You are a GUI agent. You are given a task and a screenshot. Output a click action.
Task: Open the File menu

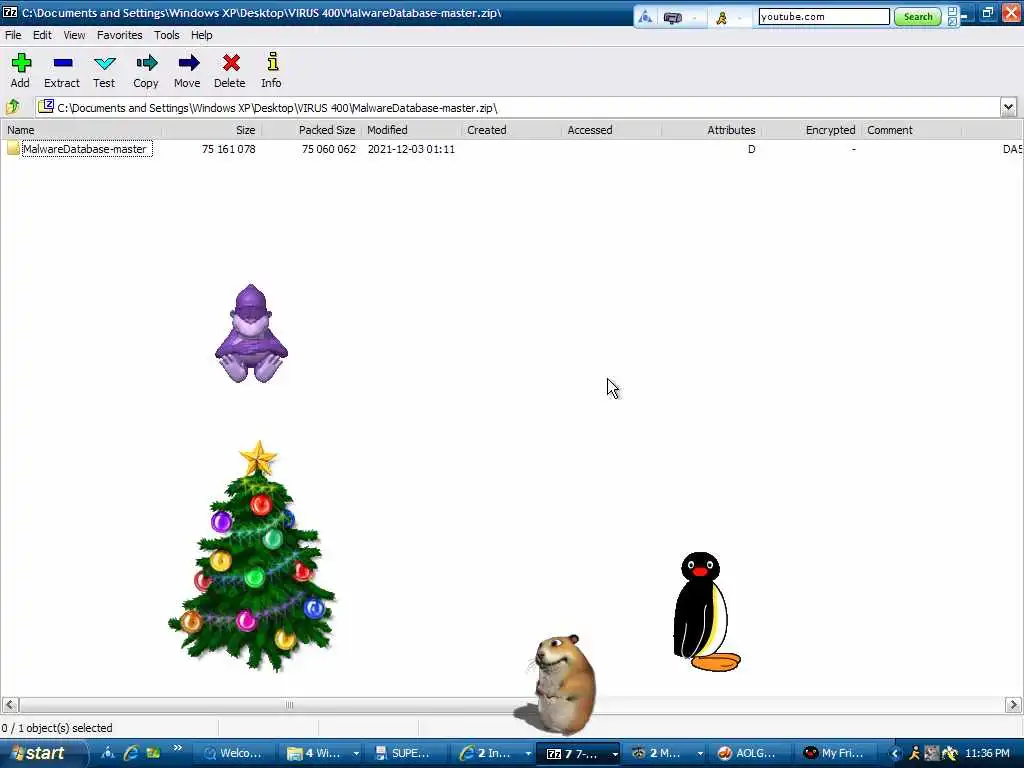(x=13, y=35)
